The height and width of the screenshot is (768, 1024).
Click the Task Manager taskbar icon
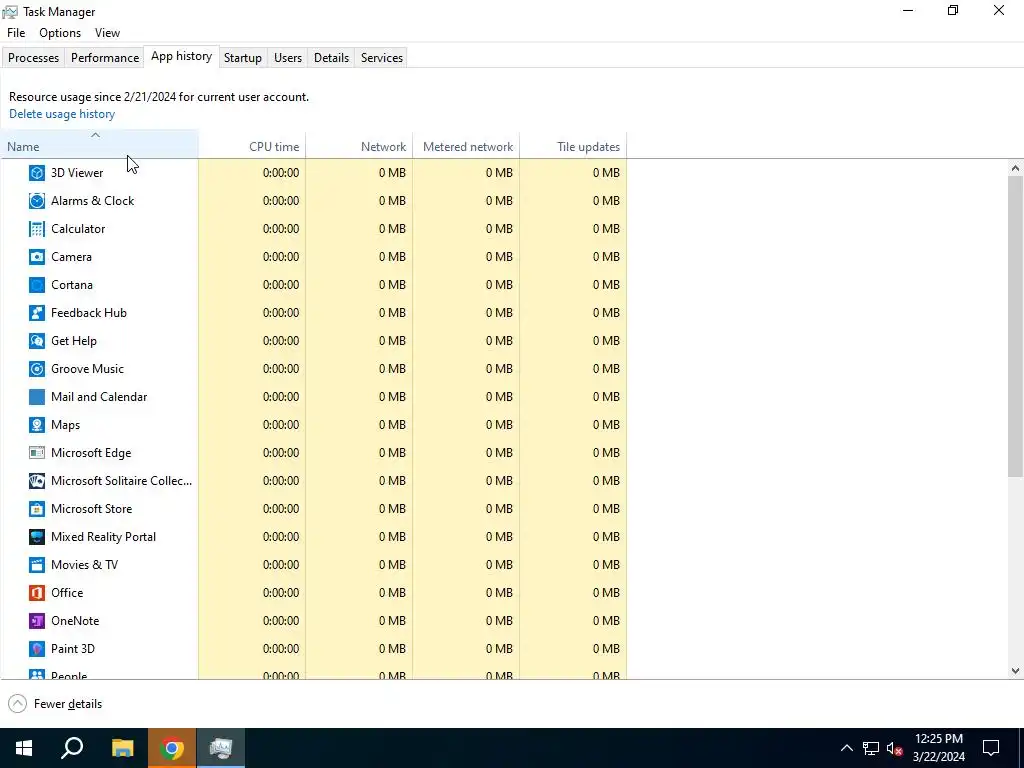[221, 748]
